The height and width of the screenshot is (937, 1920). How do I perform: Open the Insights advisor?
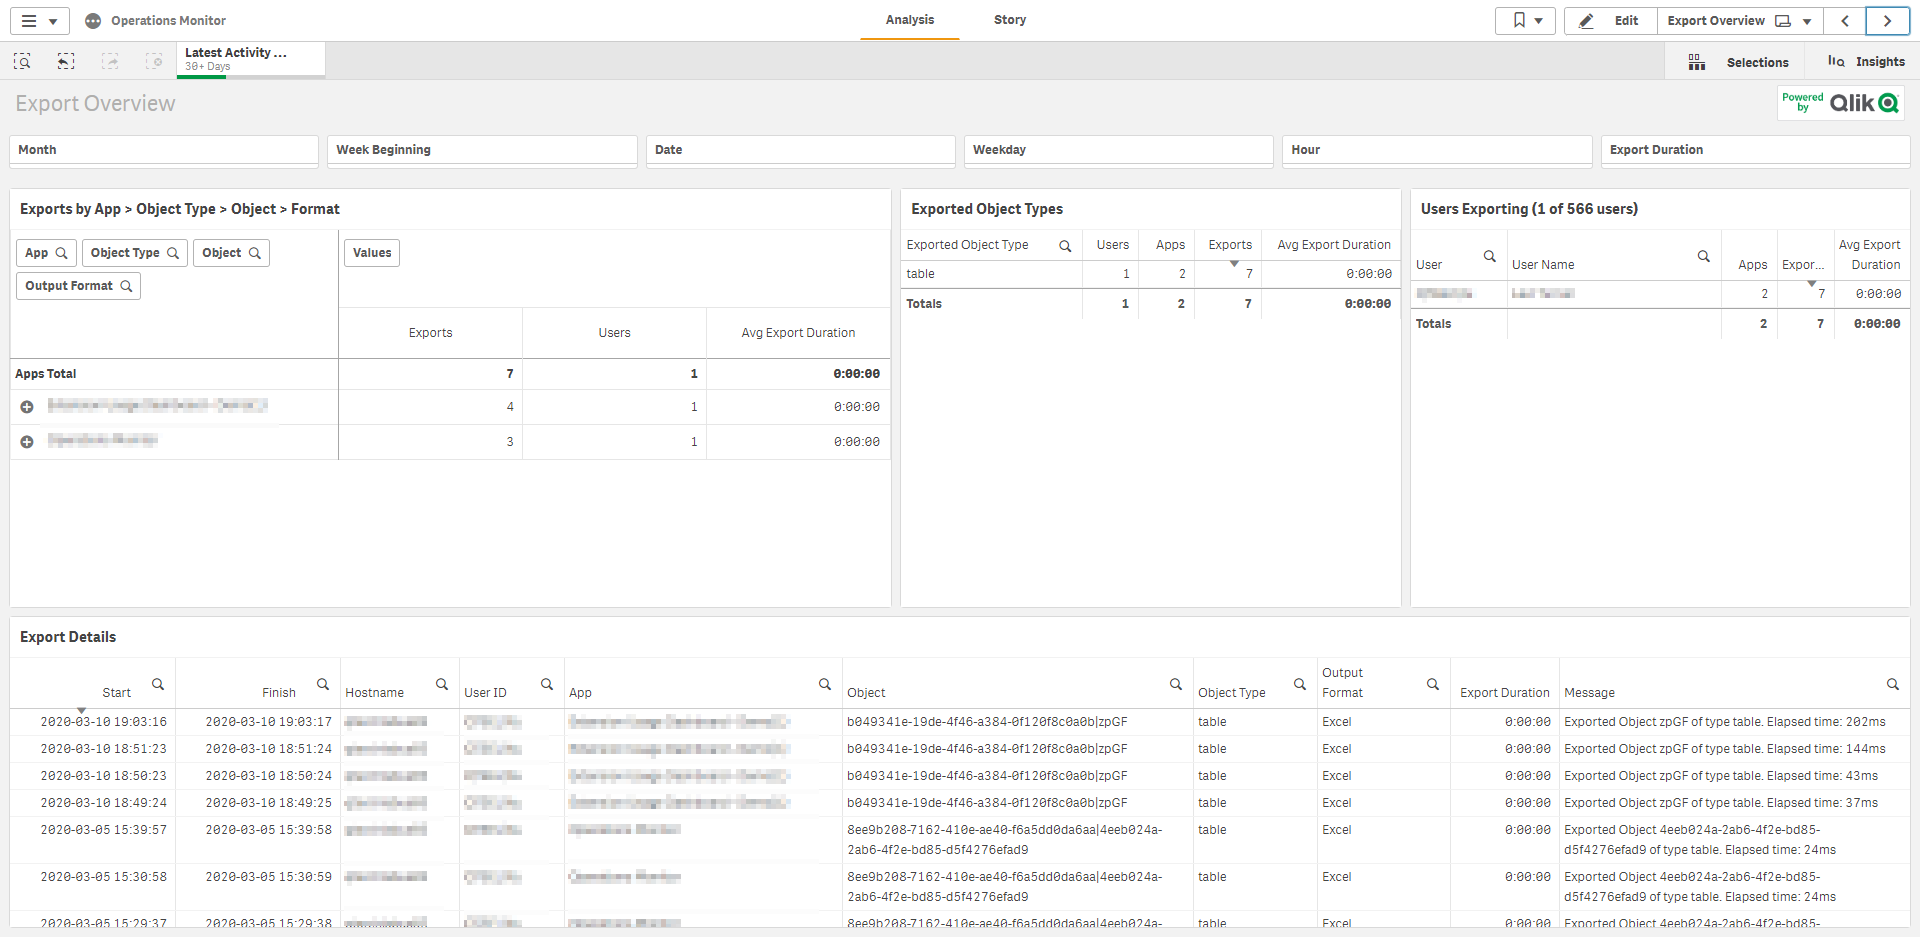tap(1866, 62)
